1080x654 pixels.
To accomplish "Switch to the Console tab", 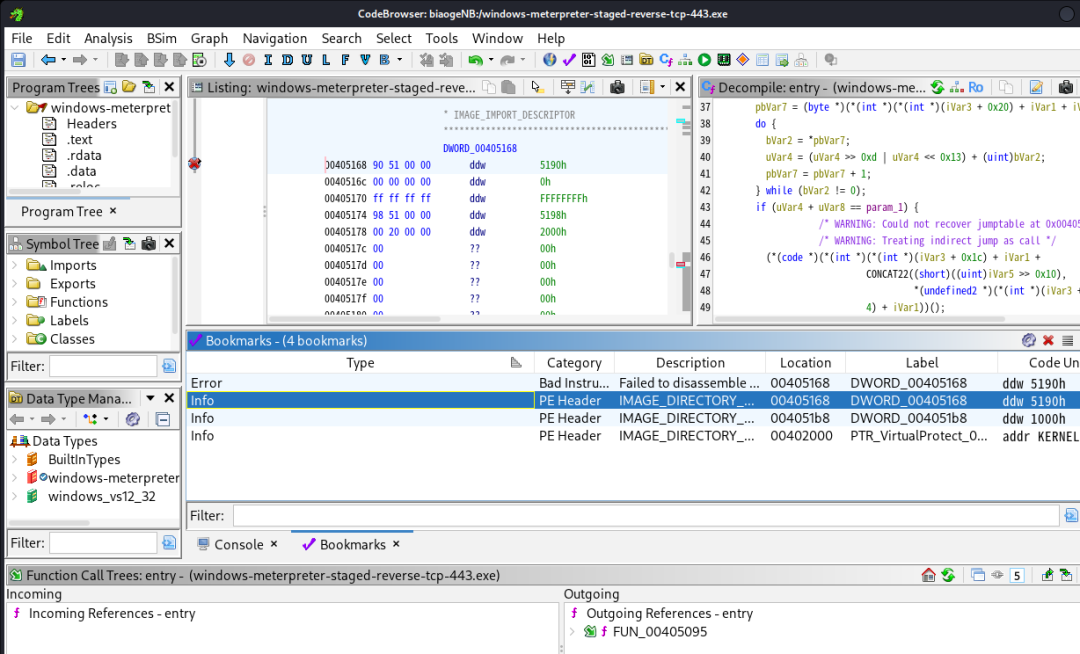I will (238, 544).
